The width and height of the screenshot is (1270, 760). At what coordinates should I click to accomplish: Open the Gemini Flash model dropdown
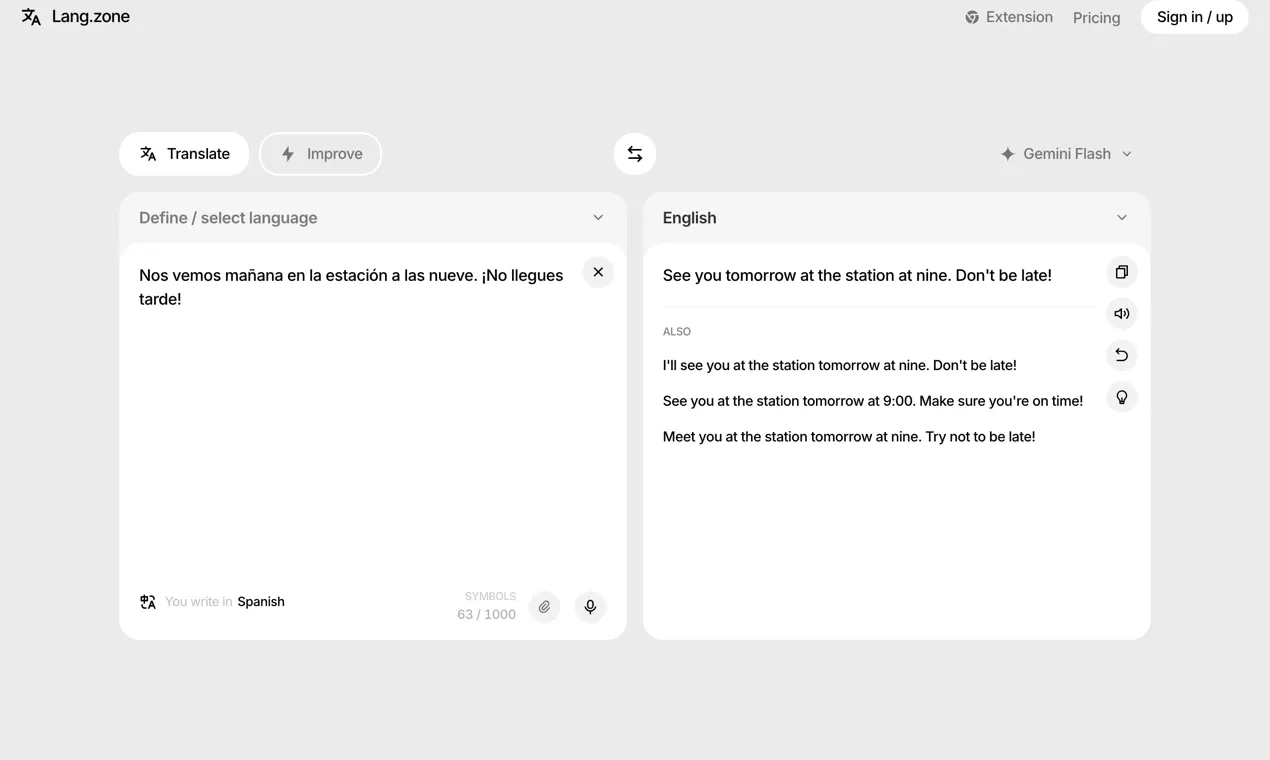coord(1066,154)
